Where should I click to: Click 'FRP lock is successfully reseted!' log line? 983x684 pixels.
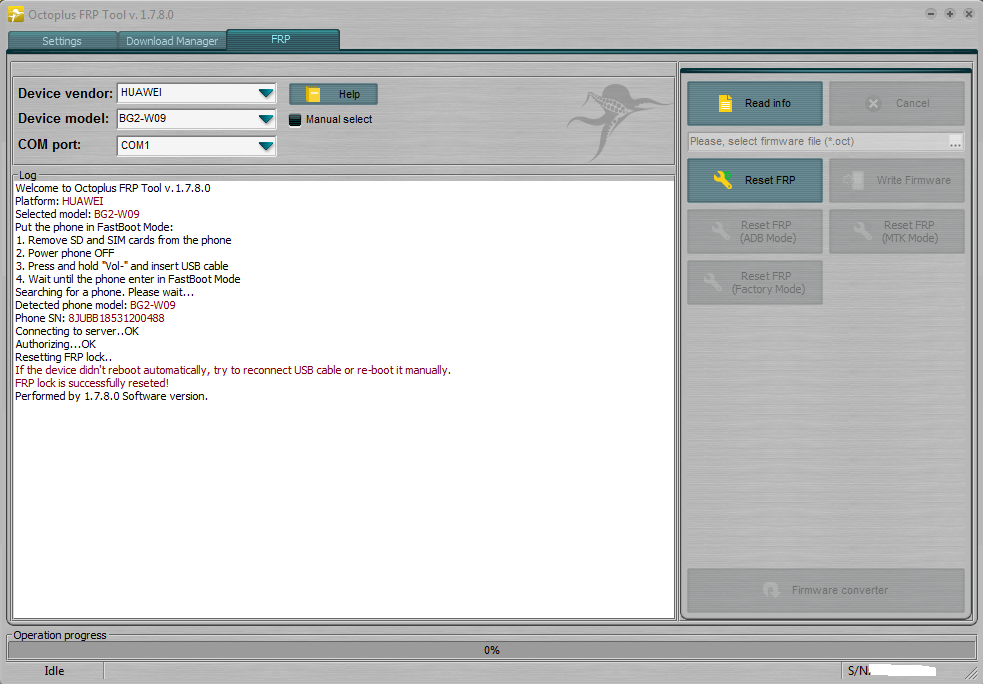click(x=92, y=383)
